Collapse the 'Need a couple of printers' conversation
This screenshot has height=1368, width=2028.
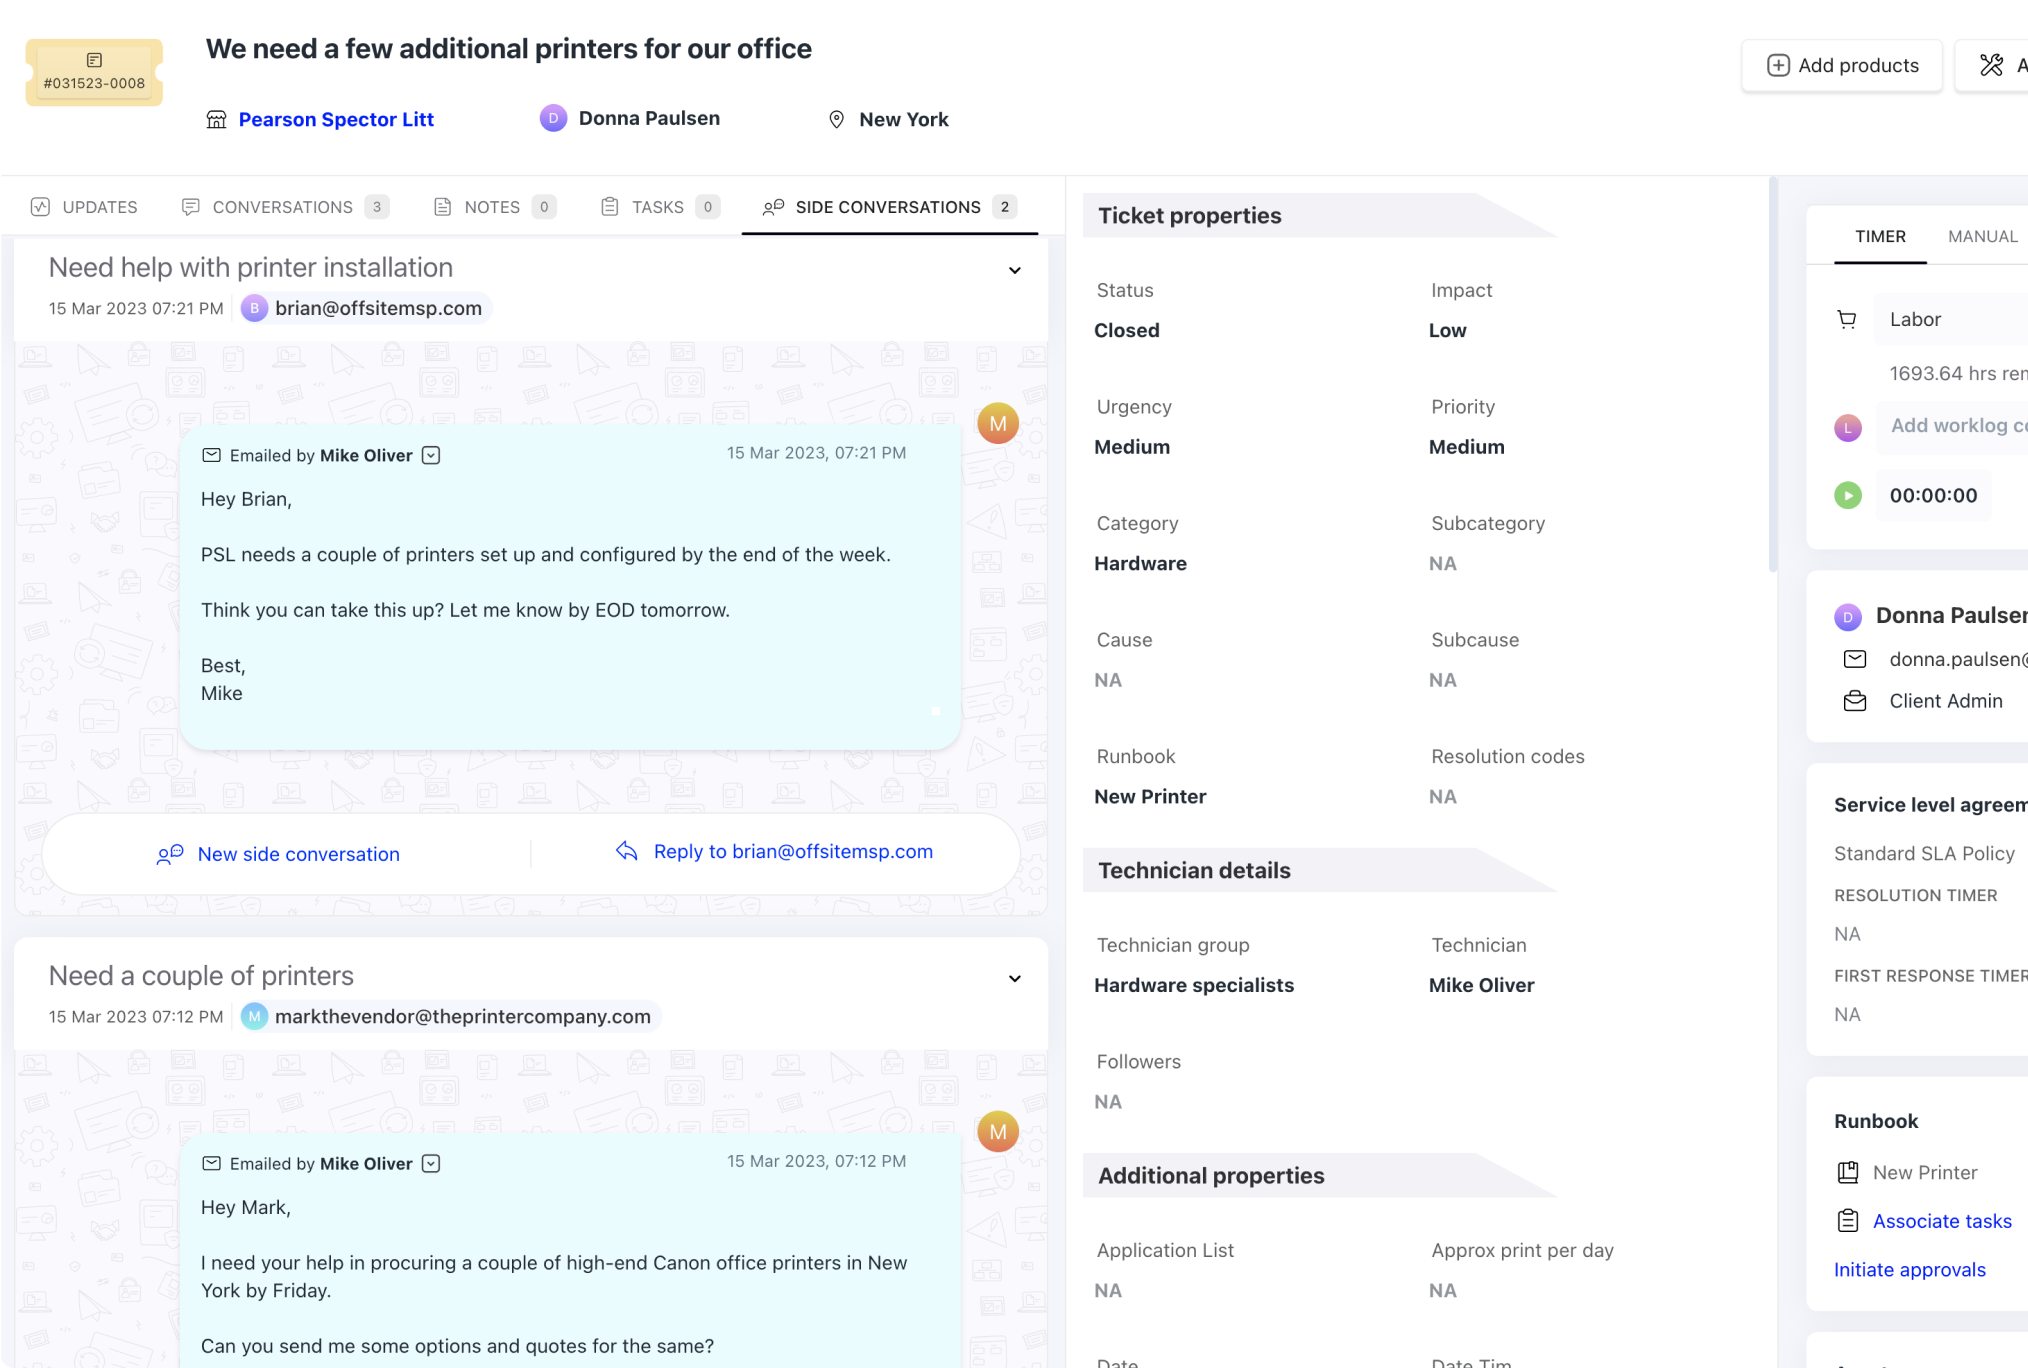tap(1014, 978)
